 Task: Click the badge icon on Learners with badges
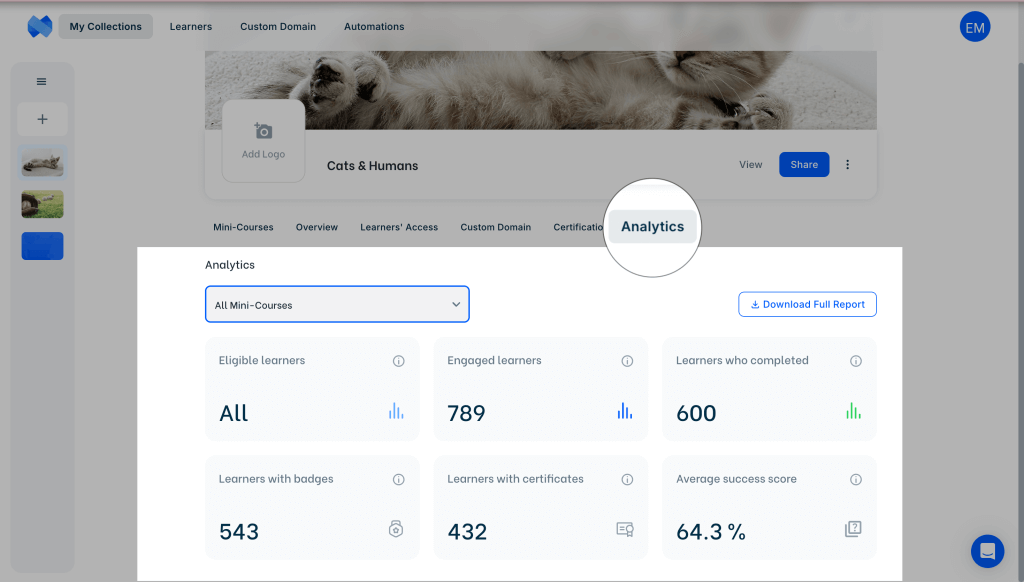click(396, 529)
